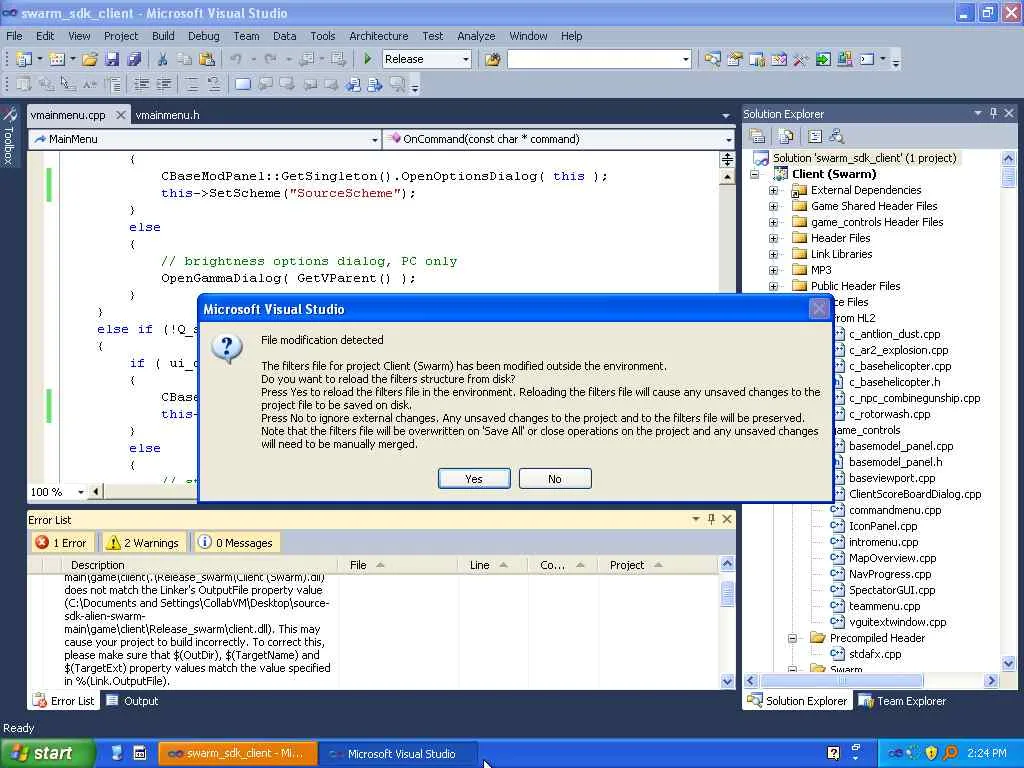Toggle auto-hide pin on Solution Explorer
The height and width of the screenshot is (768, 1024).
click(993, 113)
